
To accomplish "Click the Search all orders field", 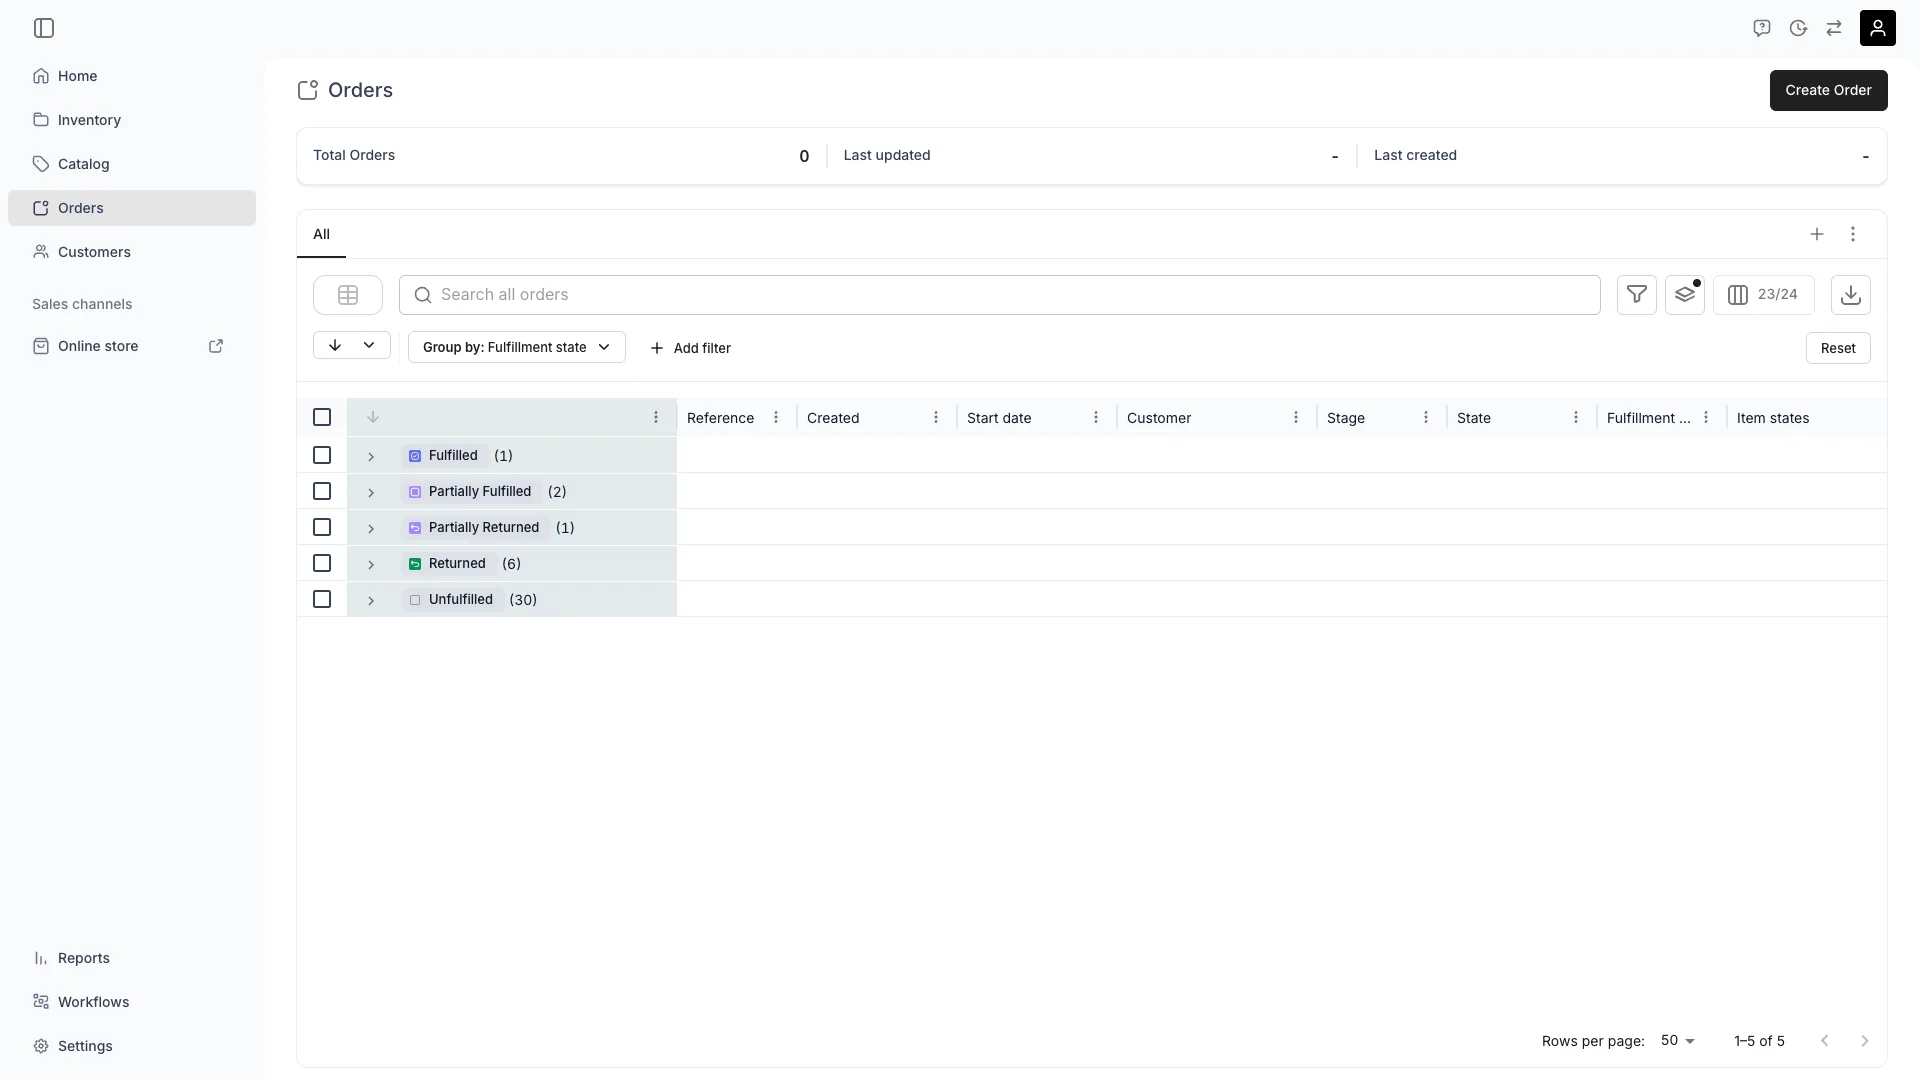I will click(x=1000, y=295).
